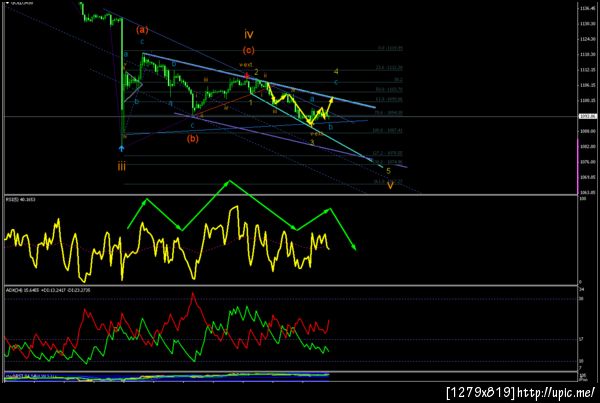Select the orange v label at chart bottom-right
This screenshot has width=600, height=403.
tap(390, 186)
